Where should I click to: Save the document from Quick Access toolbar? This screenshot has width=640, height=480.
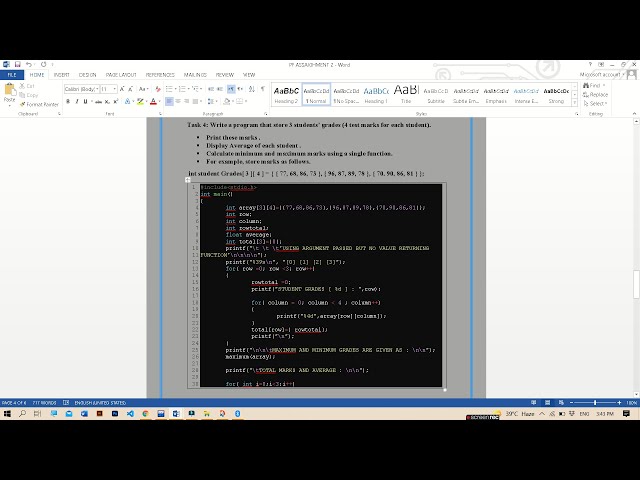(18, 64)
